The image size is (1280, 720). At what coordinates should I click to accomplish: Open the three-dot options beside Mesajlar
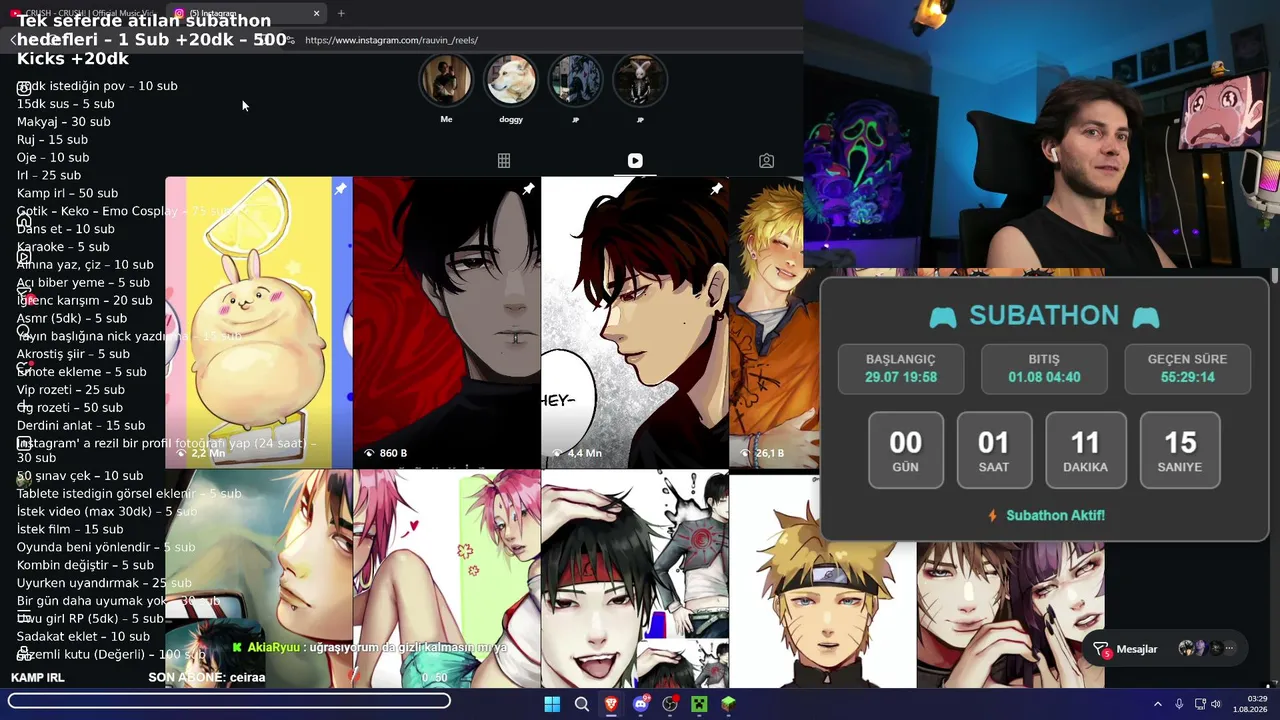pos(1230,649)
